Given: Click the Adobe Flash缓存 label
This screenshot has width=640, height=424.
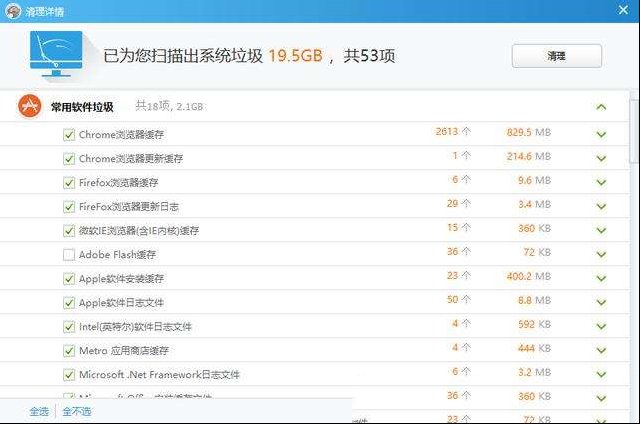Looking at the screenshot, I should pyautogui.click(x=118, y=255).
